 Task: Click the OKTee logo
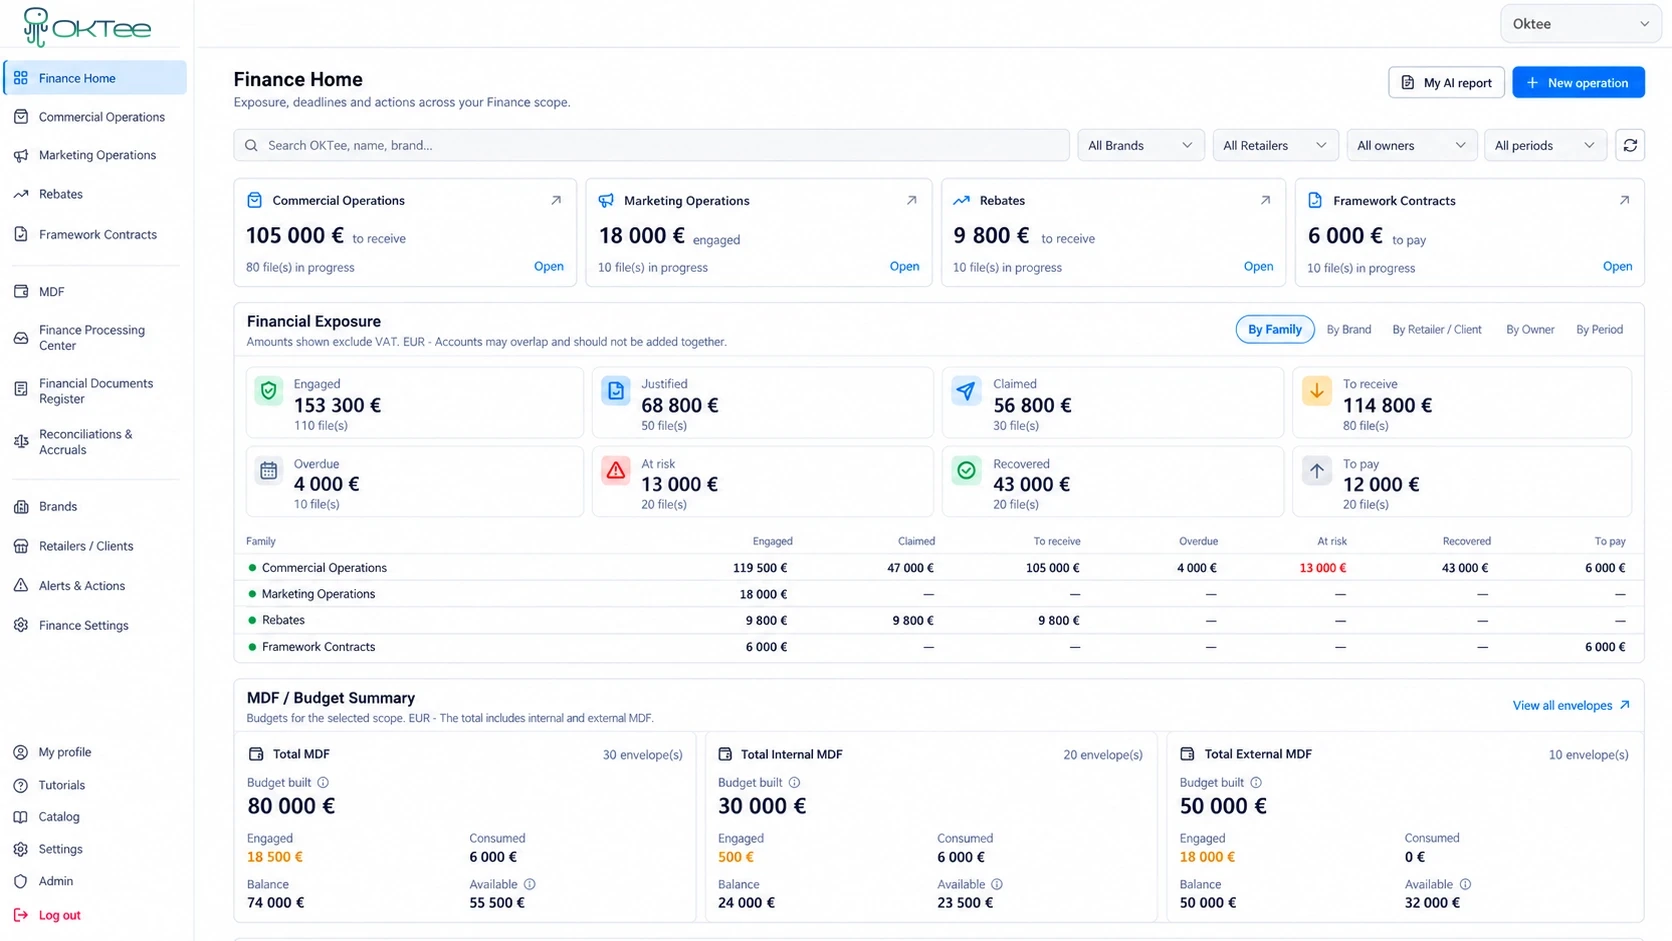pyautogui.click(x=87, y=27)
